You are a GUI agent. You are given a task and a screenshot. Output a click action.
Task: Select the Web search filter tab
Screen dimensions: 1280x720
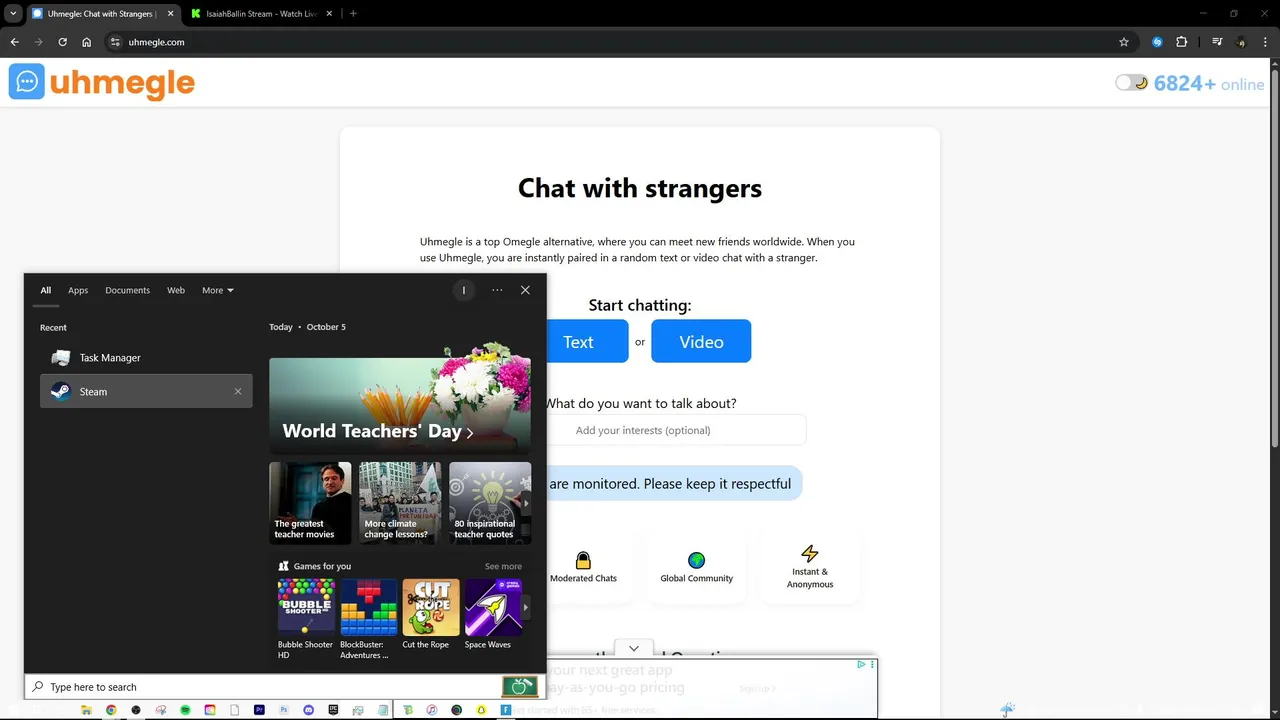click(x=176, y=290)
